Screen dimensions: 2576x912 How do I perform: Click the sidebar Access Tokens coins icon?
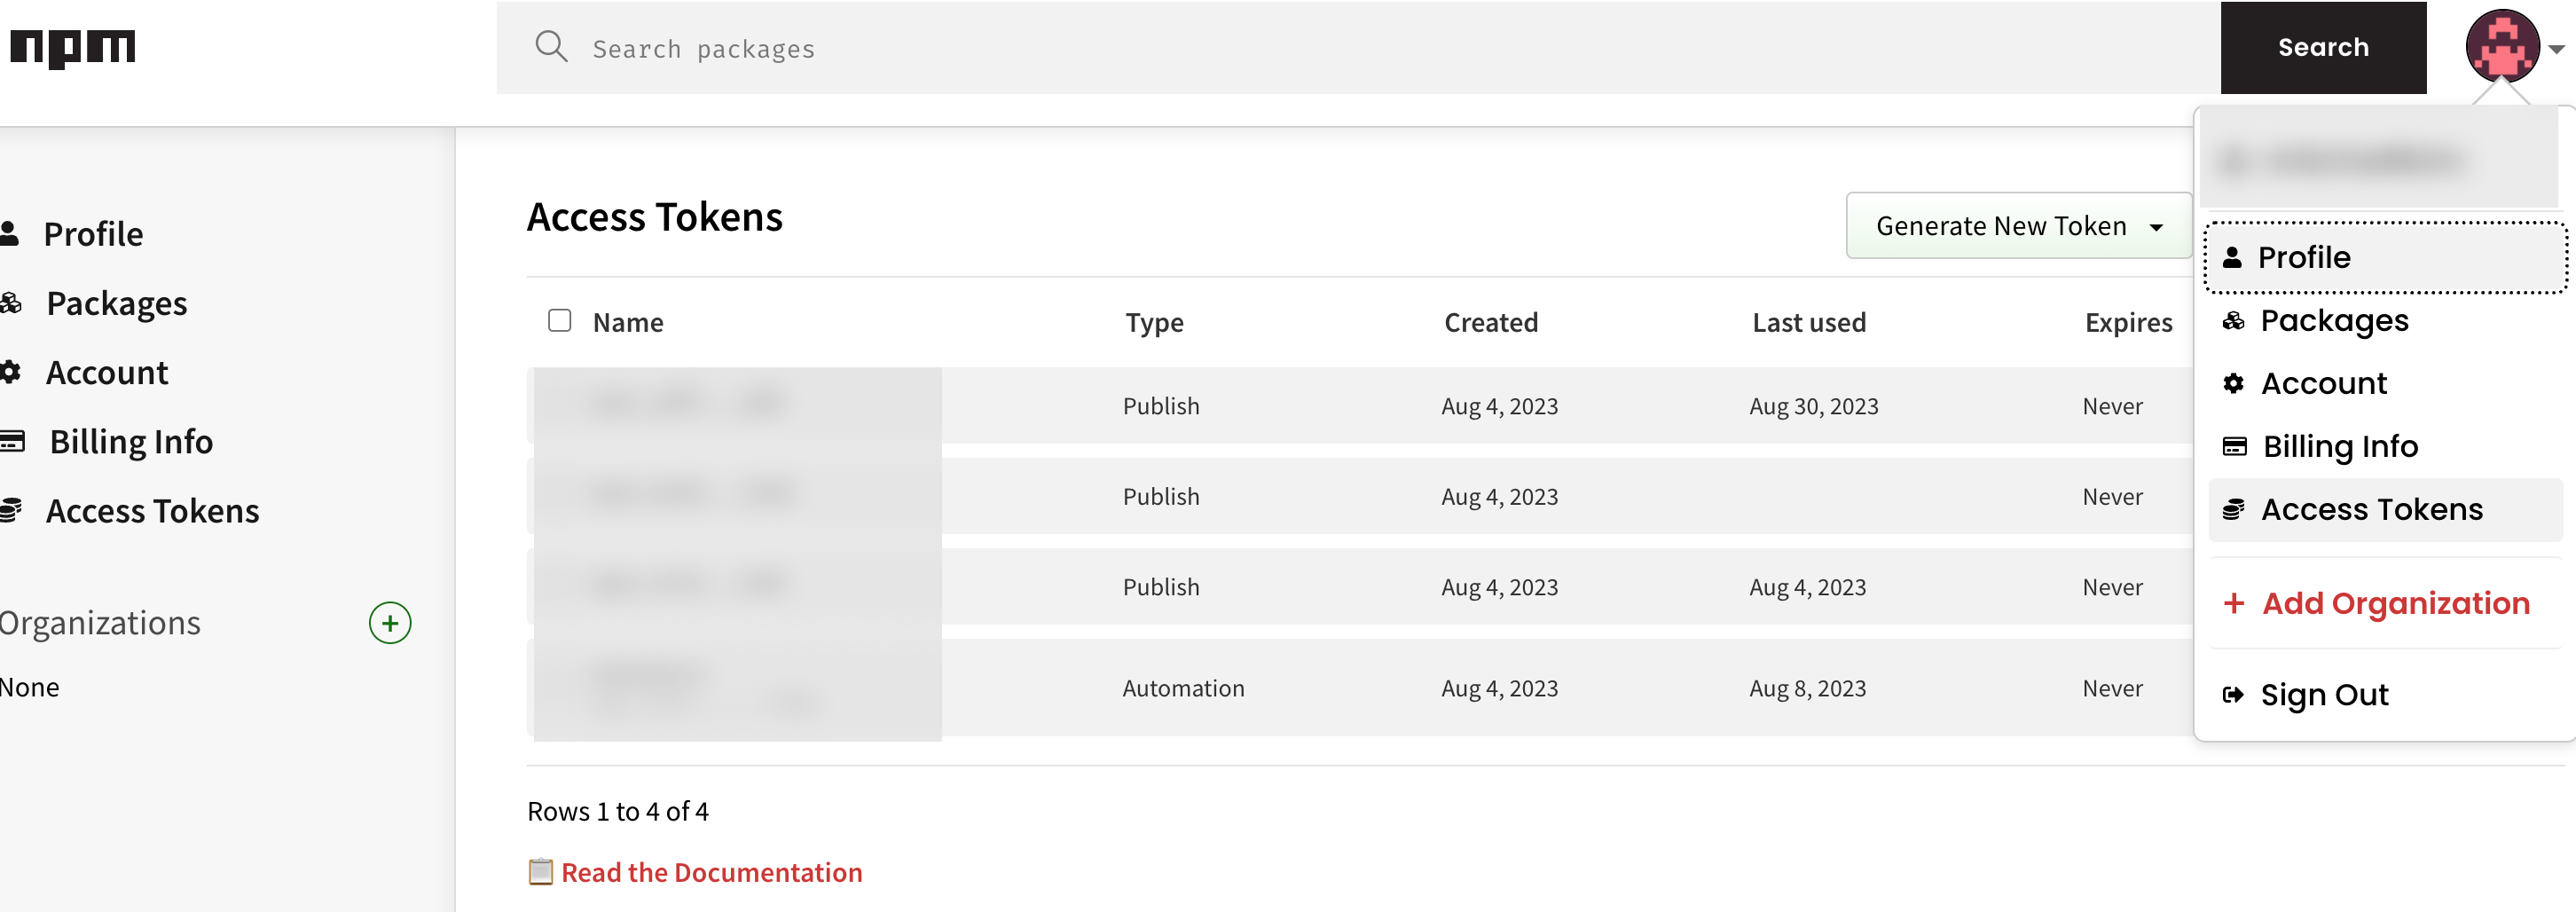click(x=10, y=510)
